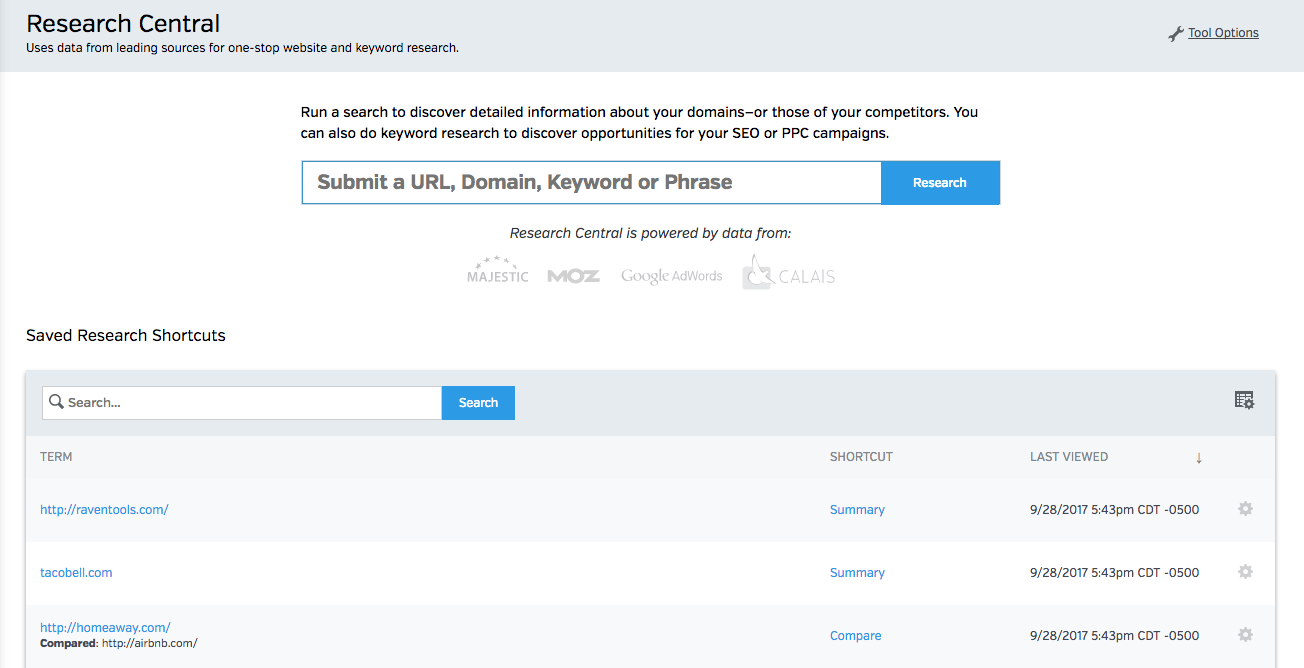Sort by the Shortcut column header
Screen dimensions: 1304x668
[x=861, y=457]
